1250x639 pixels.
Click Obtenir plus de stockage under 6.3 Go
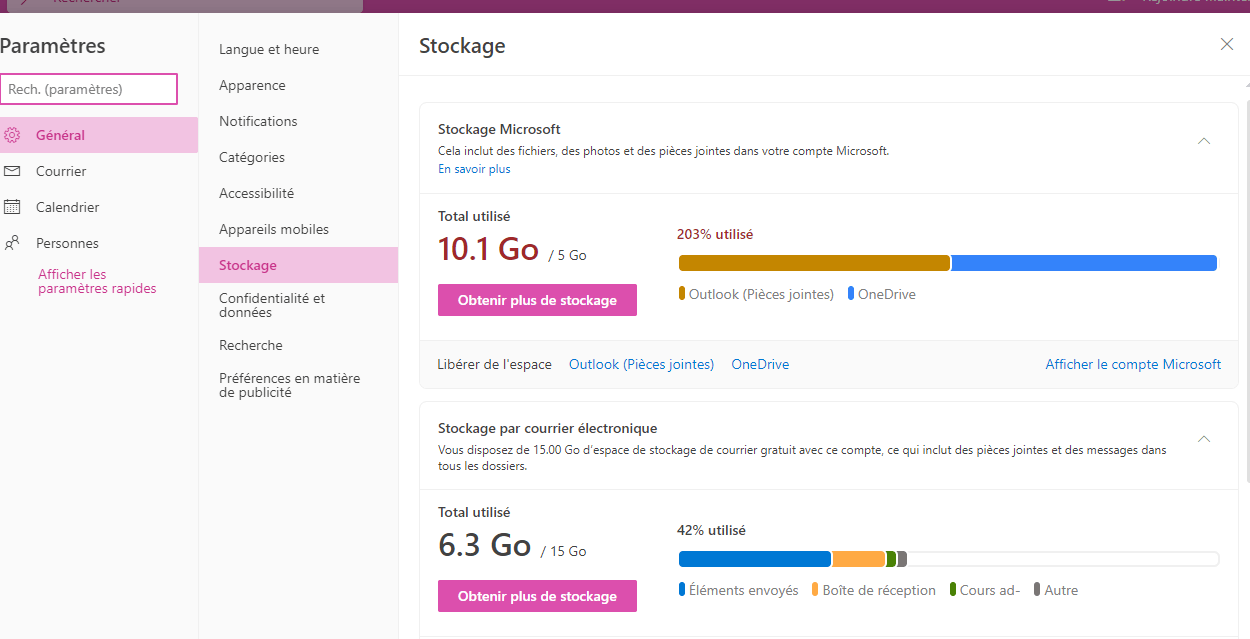537,596
